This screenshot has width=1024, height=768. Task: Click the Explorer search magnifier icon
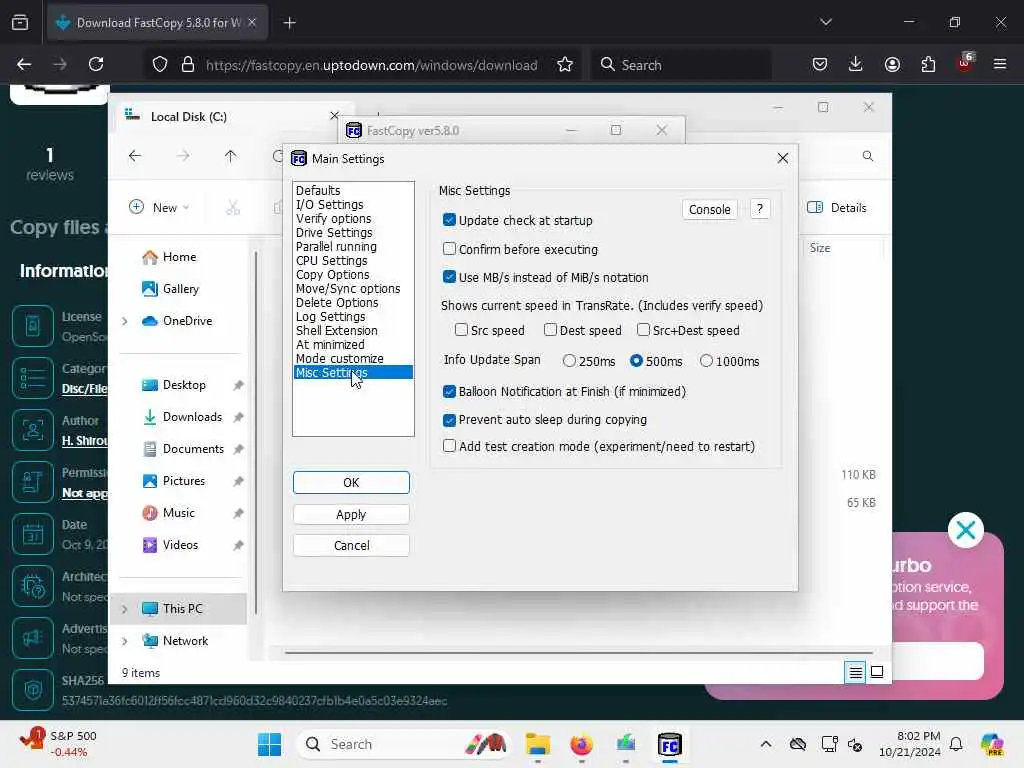[867, 156]
